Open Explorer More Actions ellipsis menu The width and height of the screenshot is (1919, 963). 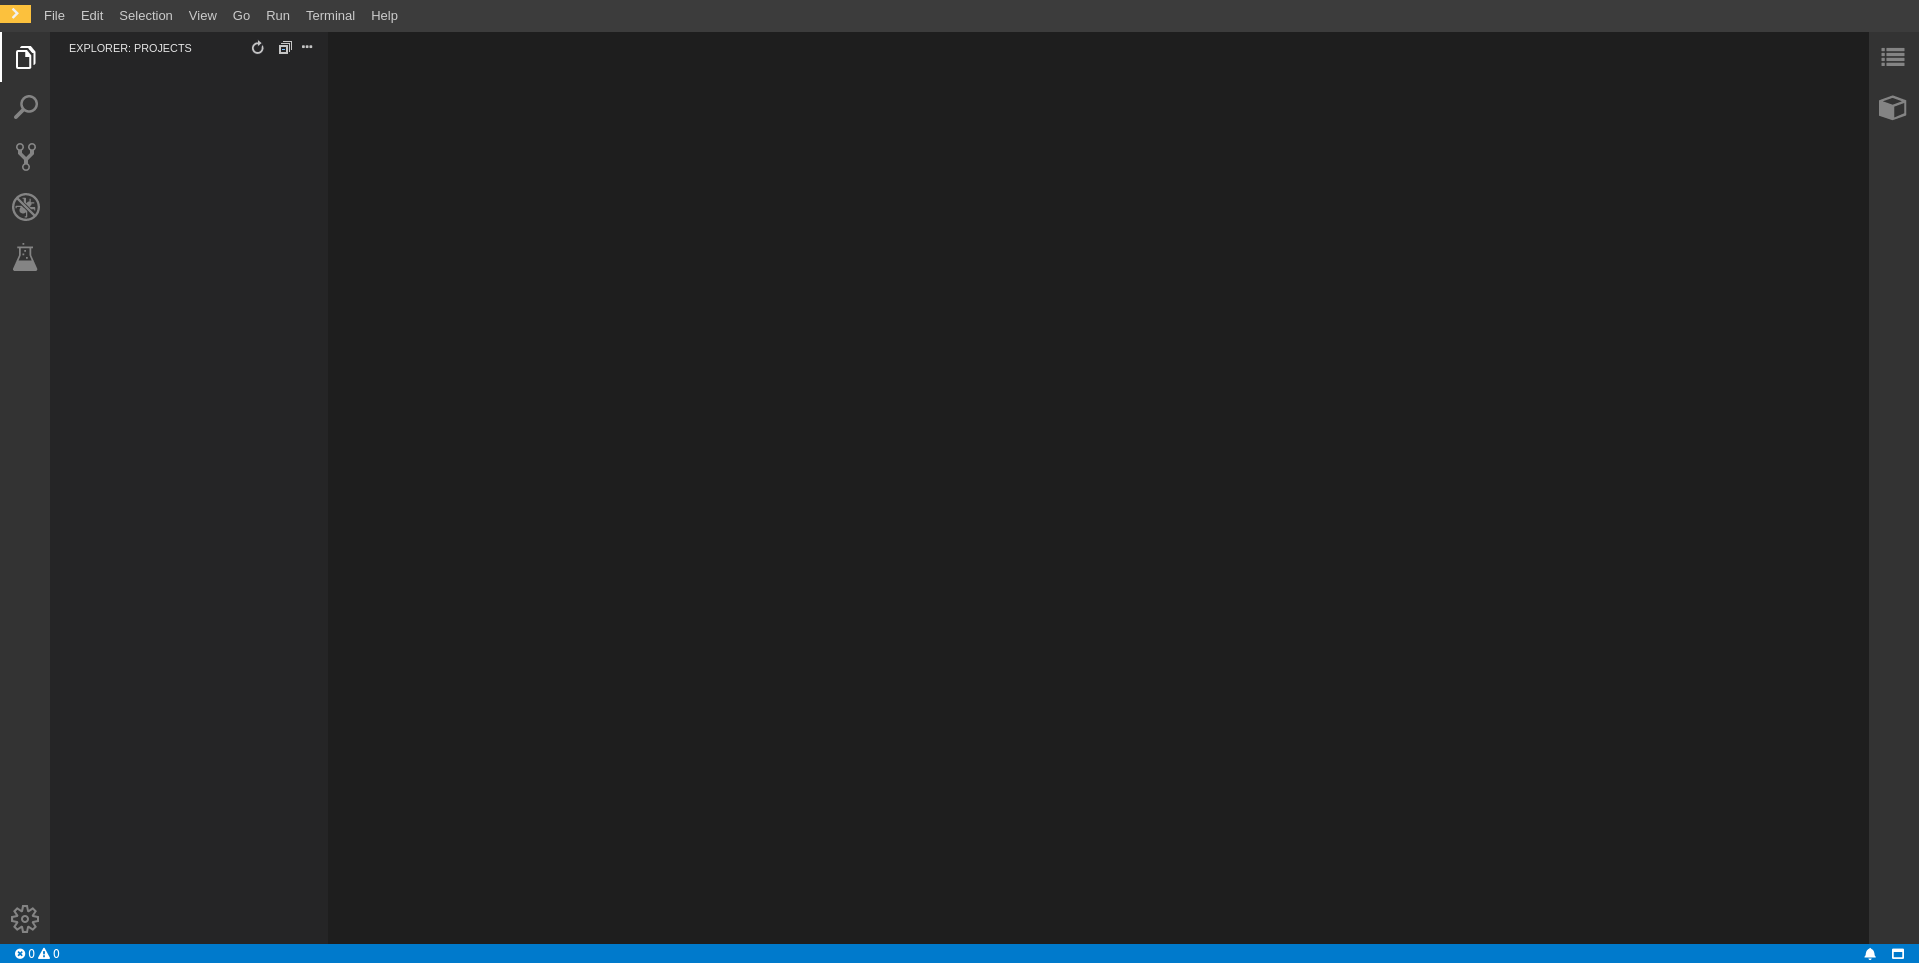pos(307,47)
